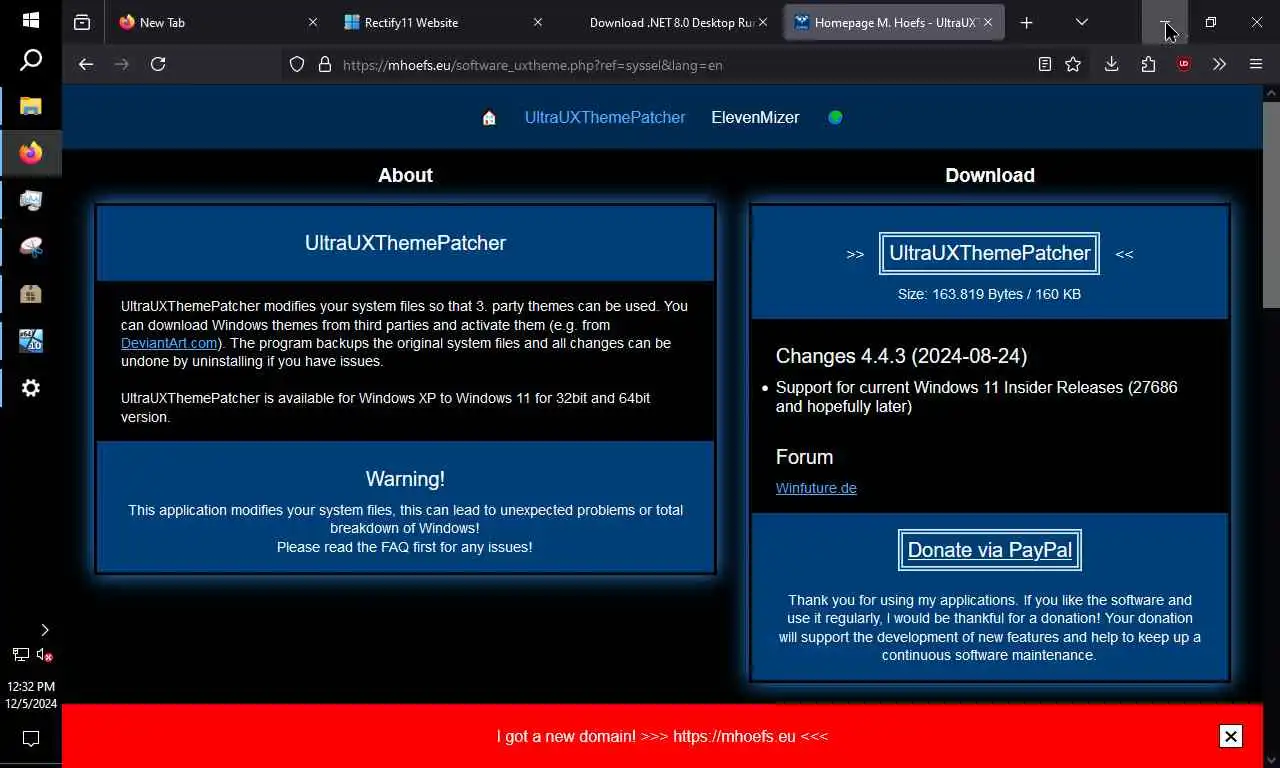Click Donate via PayPal button
1280x768 pixels.
click(x=990, y=550)
